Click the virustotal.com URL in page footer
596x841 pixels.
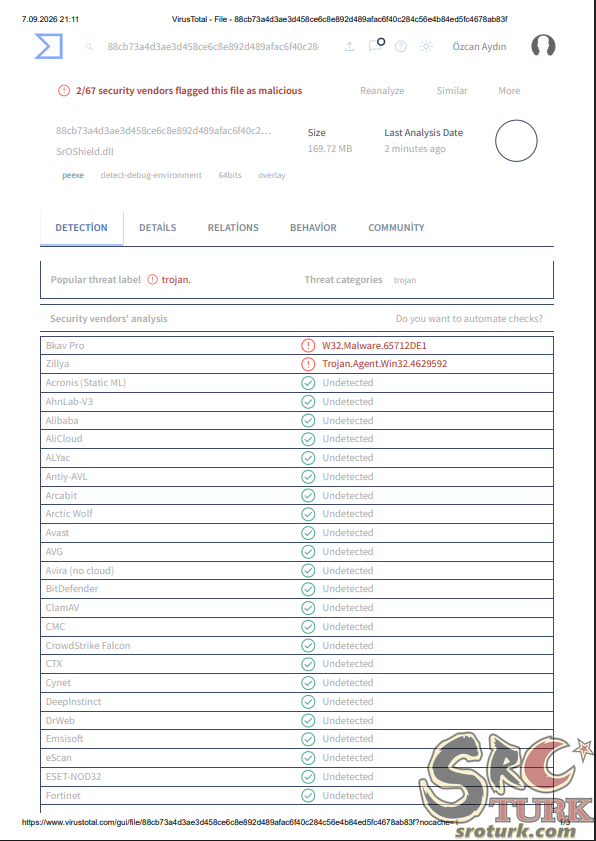tap(240, 822)
